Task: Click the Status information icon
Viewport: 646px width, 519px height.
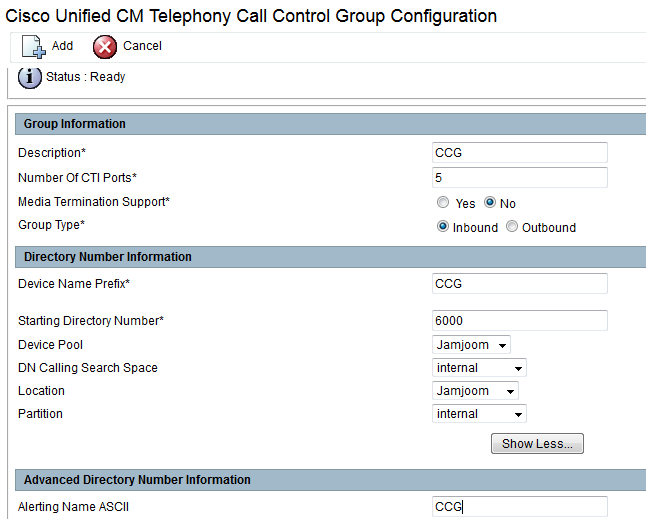Action: pos(30,77)
